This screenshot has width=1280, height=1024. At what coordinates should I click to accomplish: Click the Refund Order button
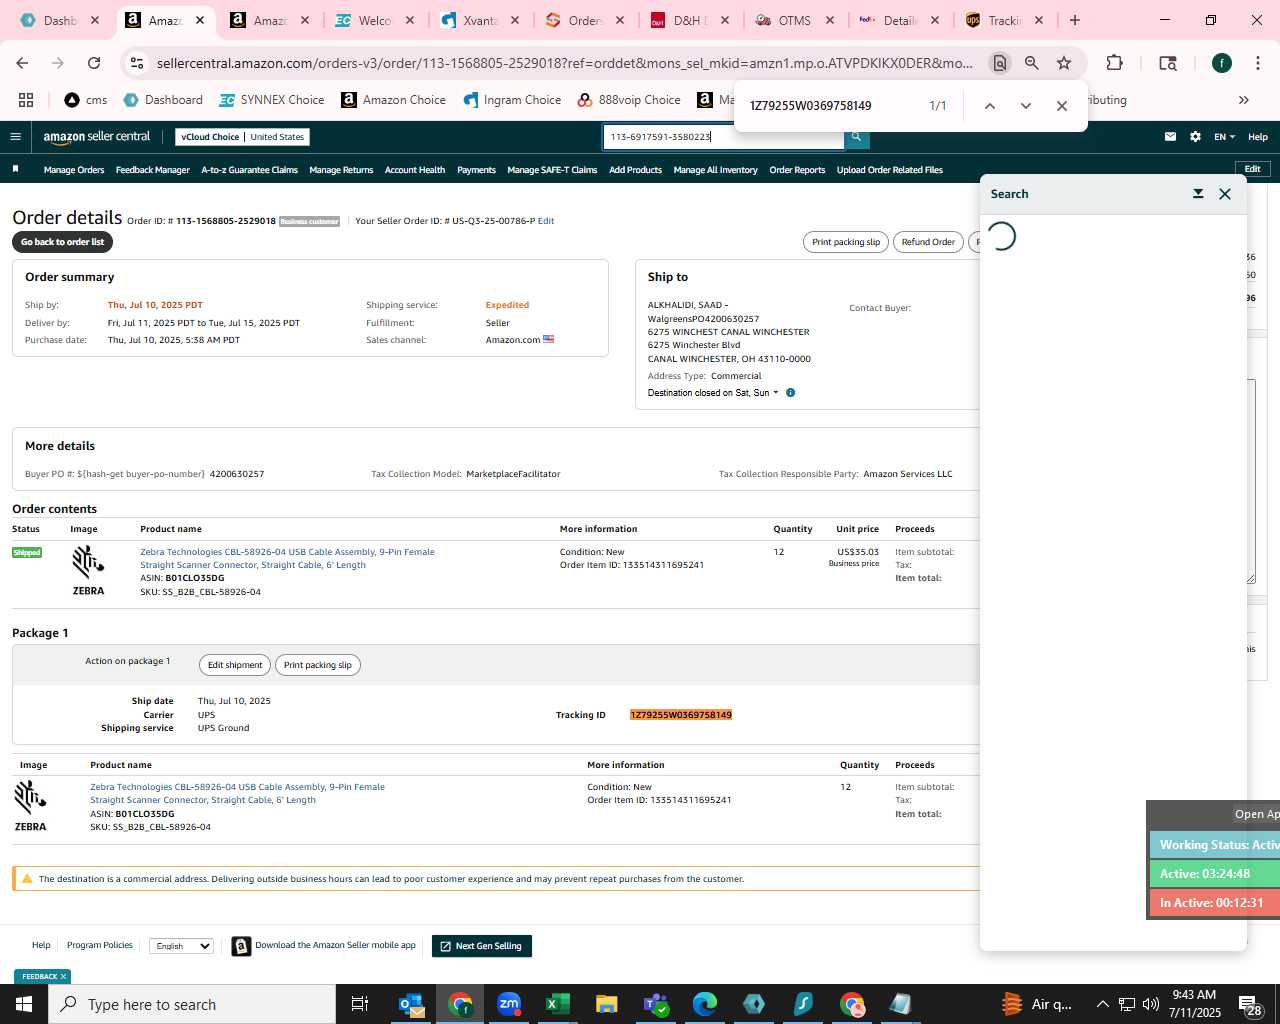[x=928, y=242]
